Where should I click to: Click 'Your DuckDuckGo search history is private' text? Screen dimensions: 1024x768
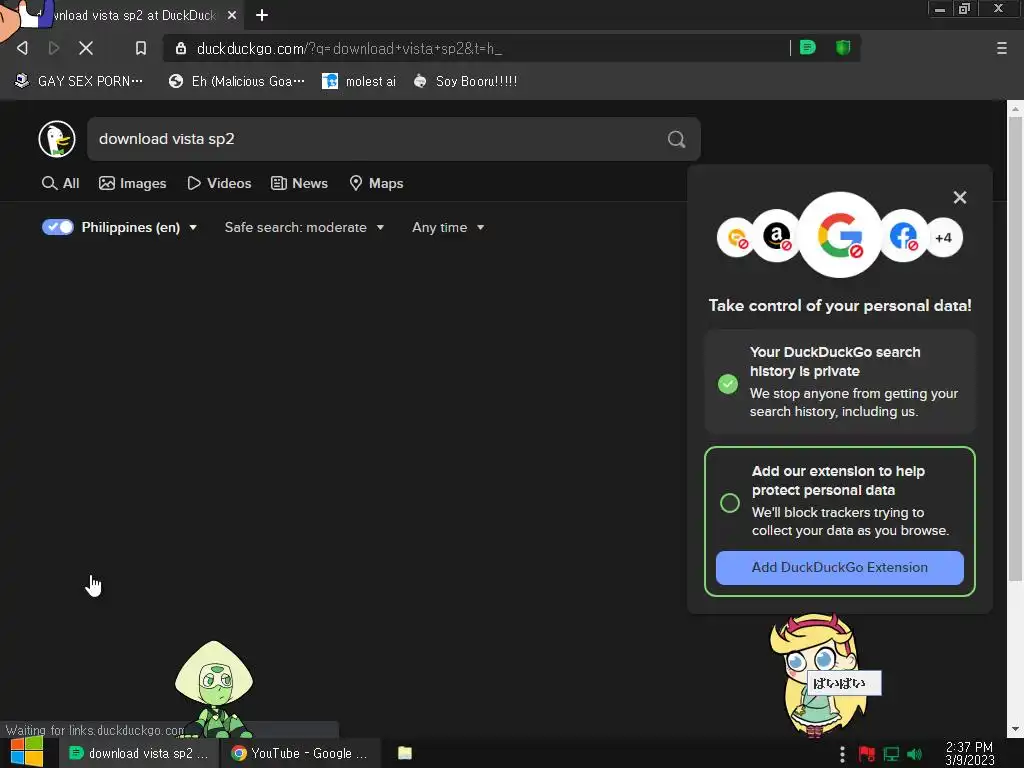point(835,361)
